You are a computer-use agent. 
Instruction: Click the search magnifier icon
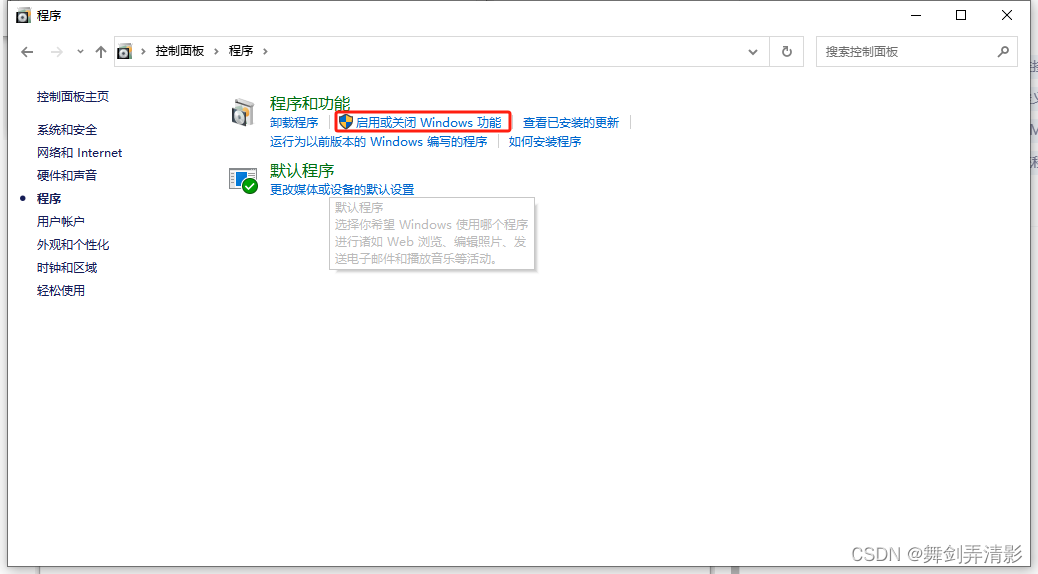1004,51
